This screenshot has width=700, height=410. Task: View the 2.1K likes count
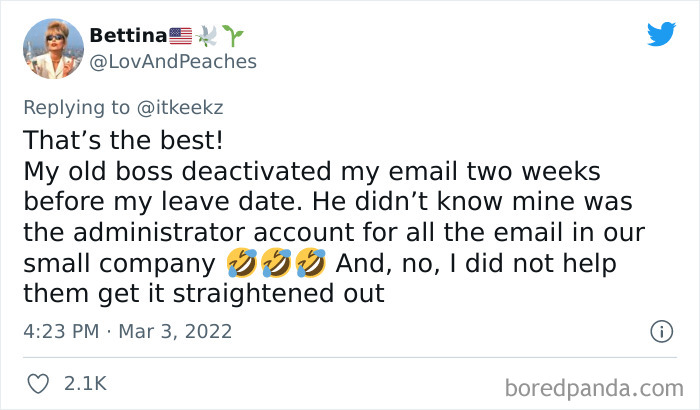(x=86, y=383)
